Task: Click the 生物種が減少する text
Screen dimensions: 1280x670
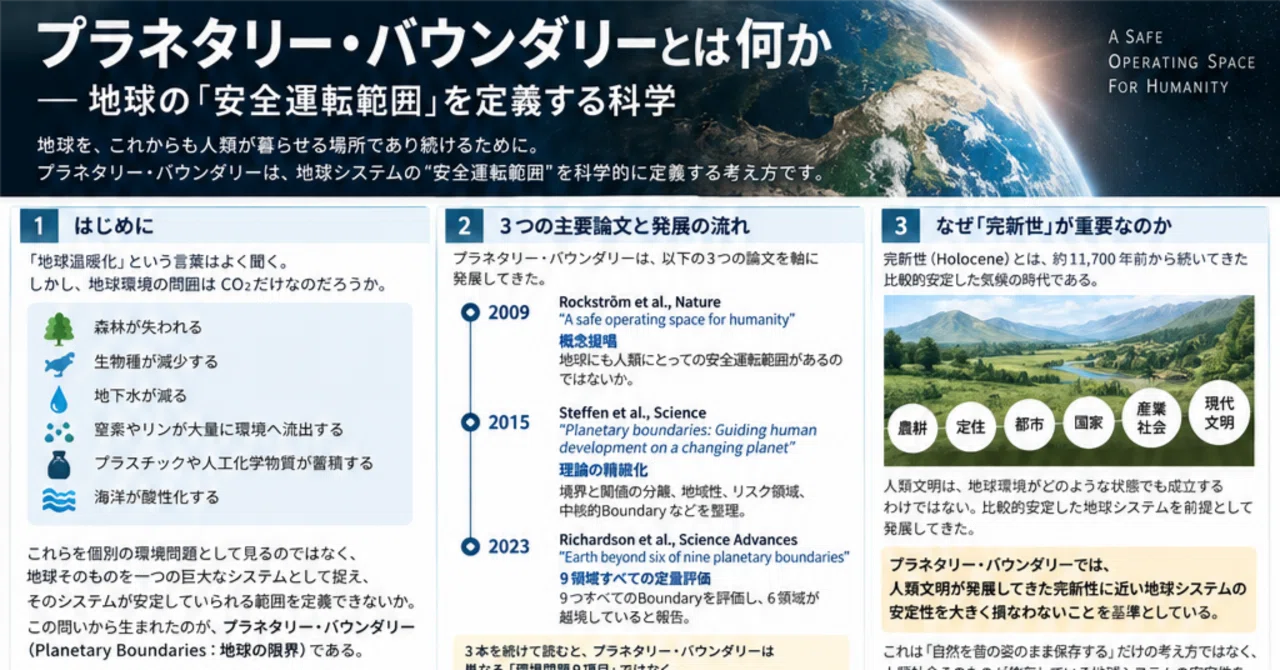Action: point(156,362)
